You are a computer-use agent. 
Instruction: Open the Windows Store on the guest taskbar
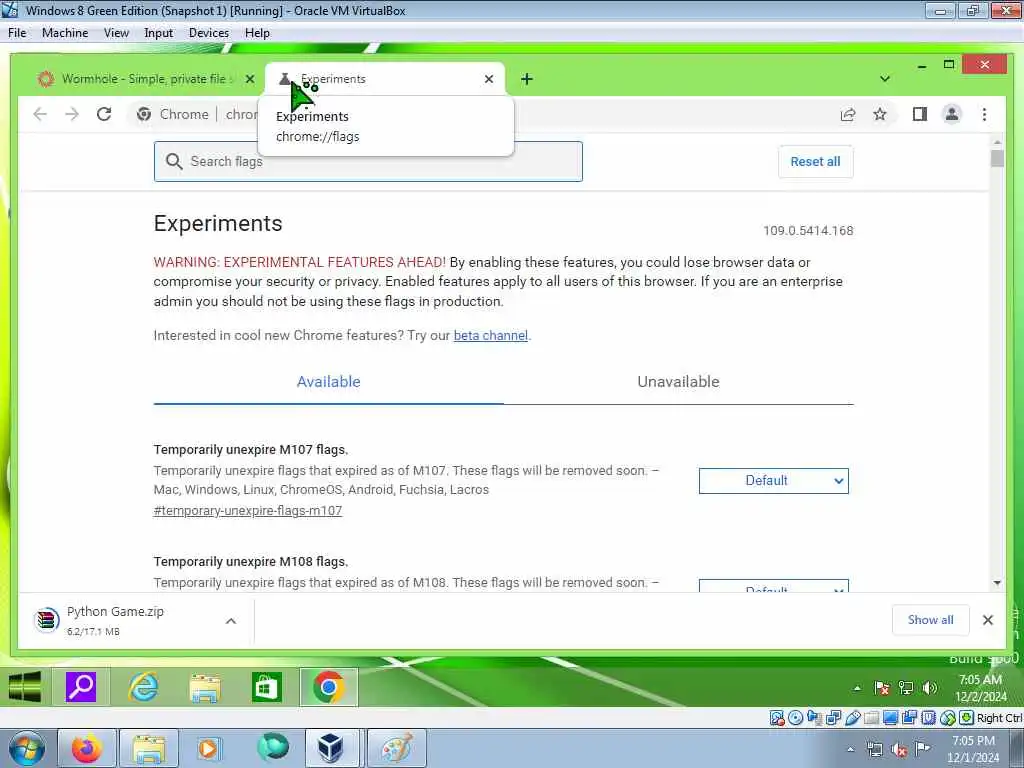266,687
